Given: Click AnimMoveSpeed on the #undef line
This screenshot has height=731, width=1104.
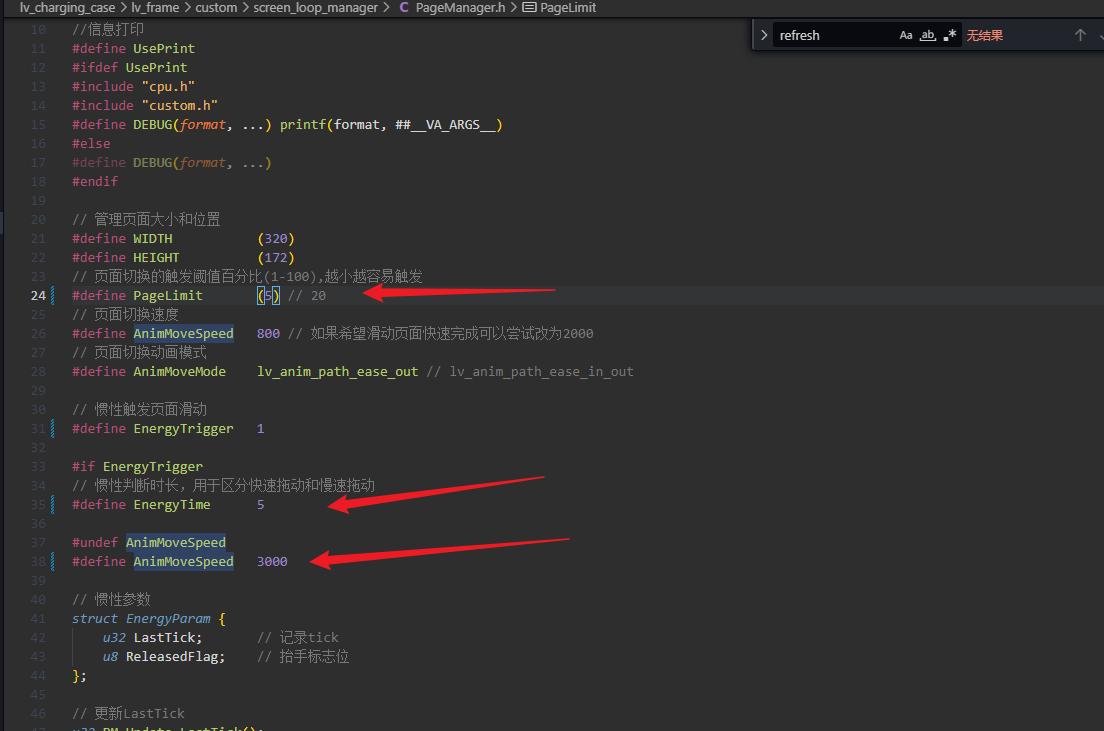Looking at the screenshot, I should [176, 543].
